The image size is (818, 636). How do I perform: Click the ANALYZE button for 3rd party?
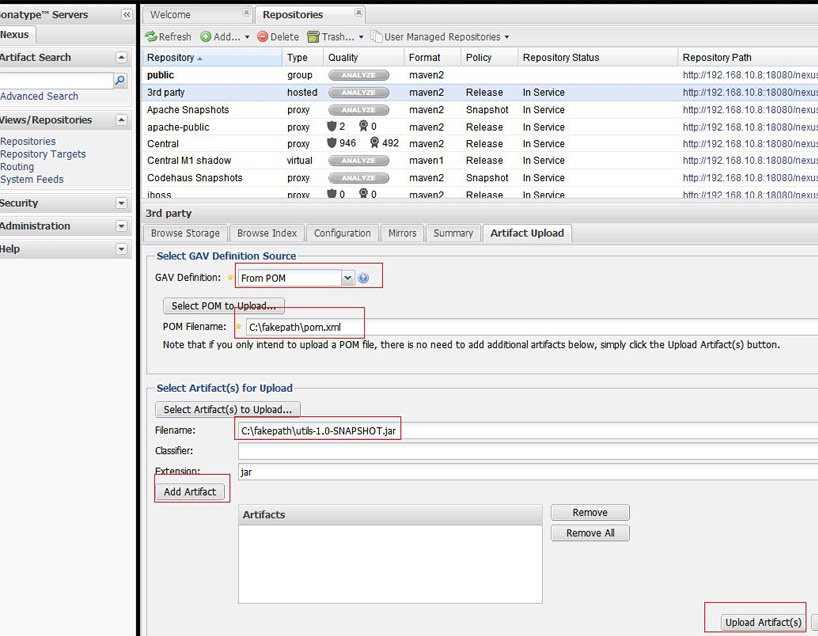(x=358, y=93)
